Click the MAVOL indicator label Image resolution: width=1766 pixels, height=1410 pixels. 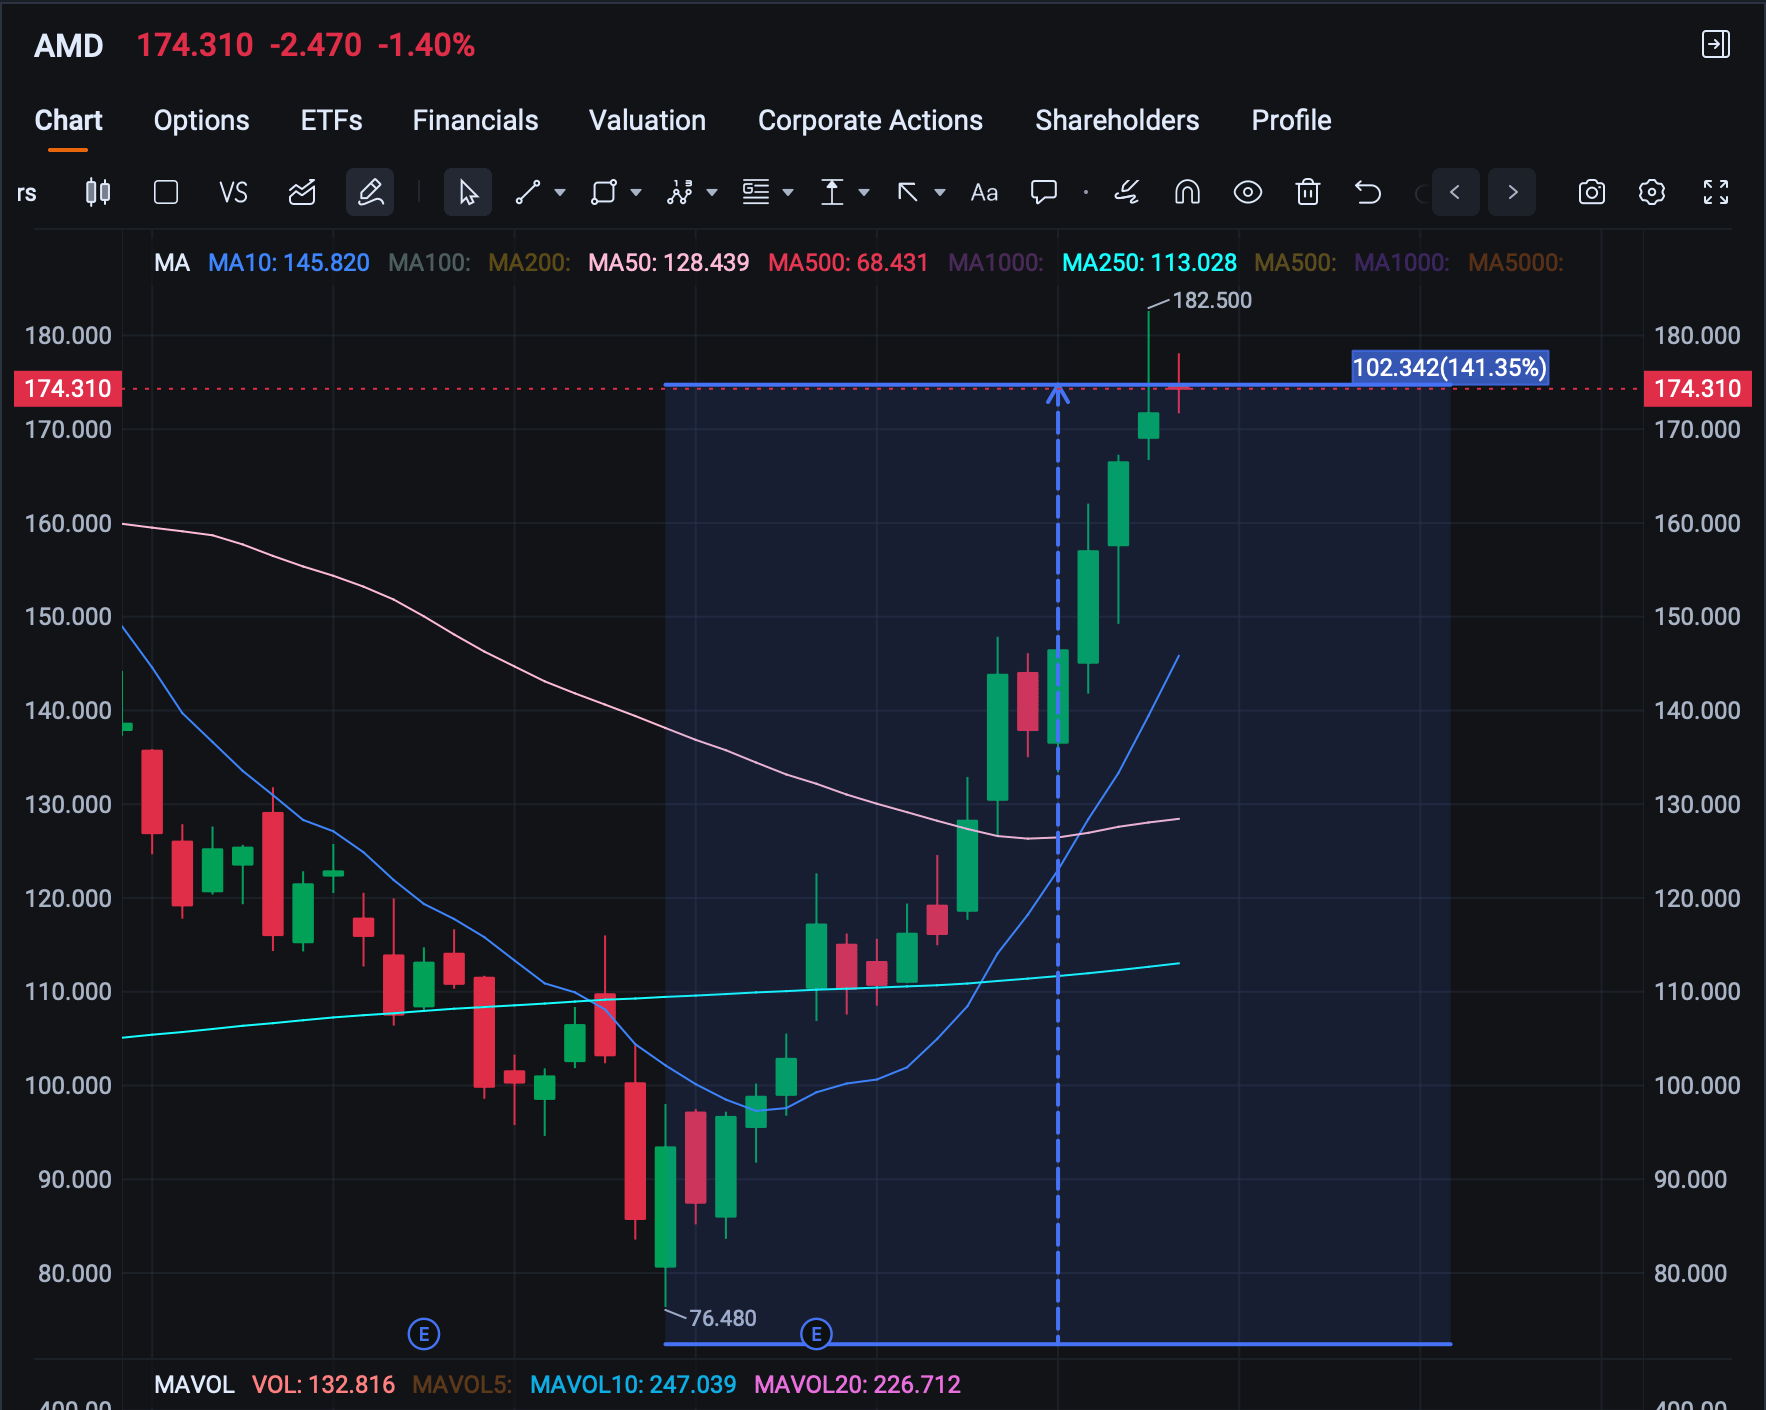[x=194, y=1385]
